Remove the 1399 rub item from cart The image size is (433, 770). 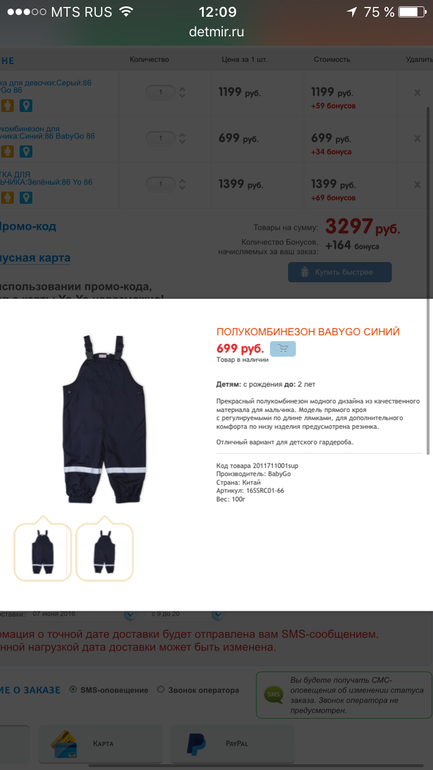417,185
